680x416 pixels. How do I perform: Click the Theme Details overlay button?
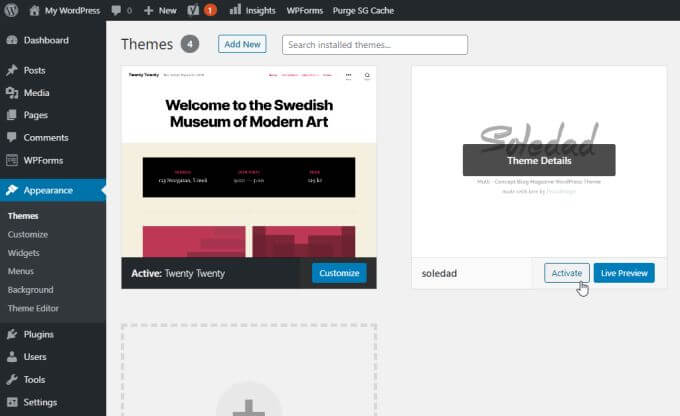[x=539, y=160]
